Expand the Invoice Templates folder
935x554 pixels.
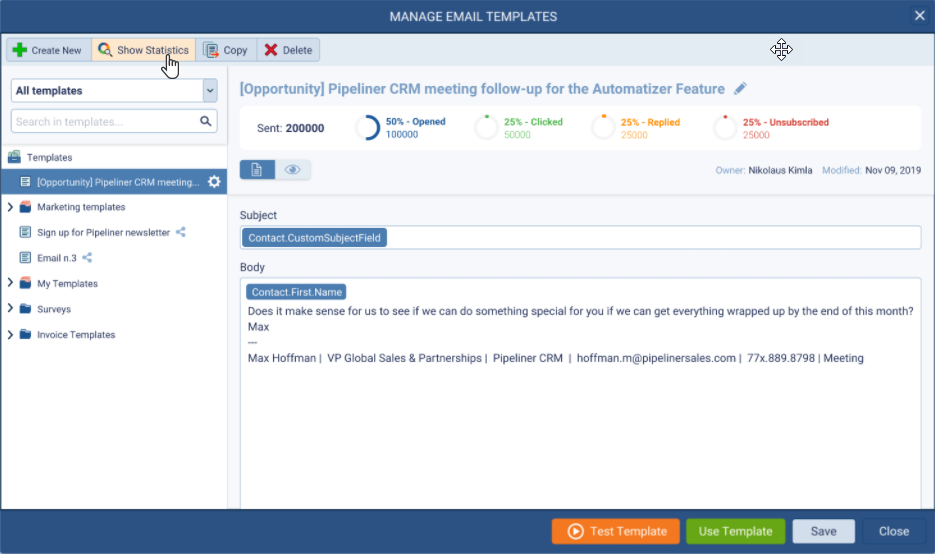pos(11,335)
